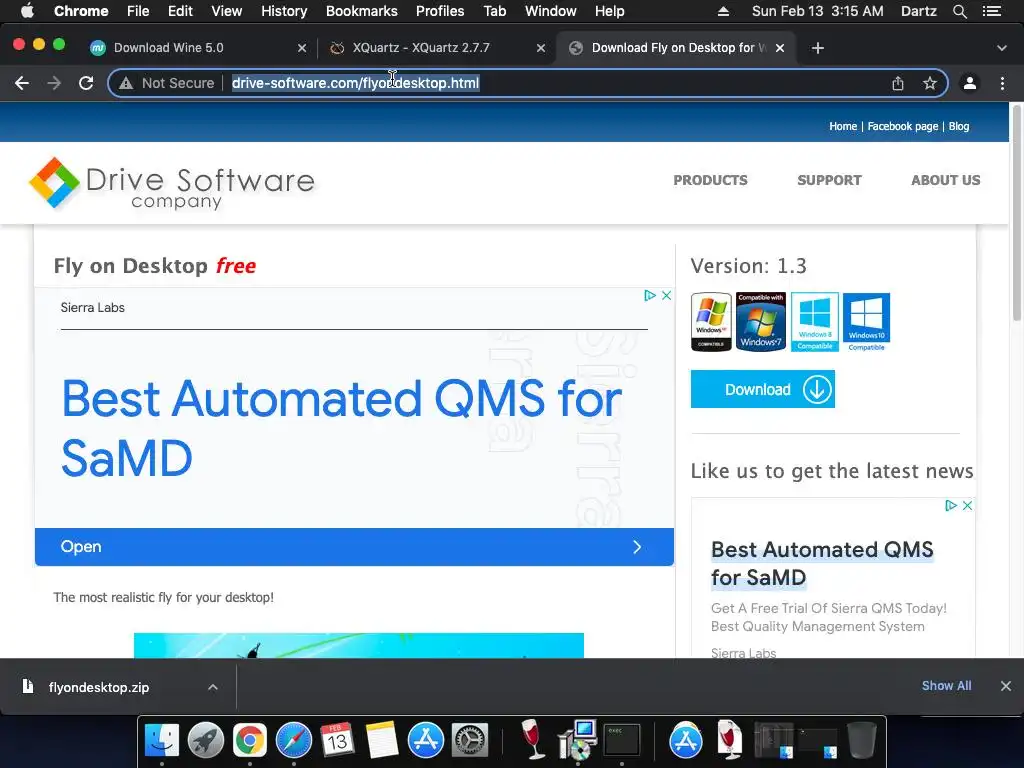Screen dimensions: 1024x768
Task: Open the Profiles menu
Action: [440, 11]
